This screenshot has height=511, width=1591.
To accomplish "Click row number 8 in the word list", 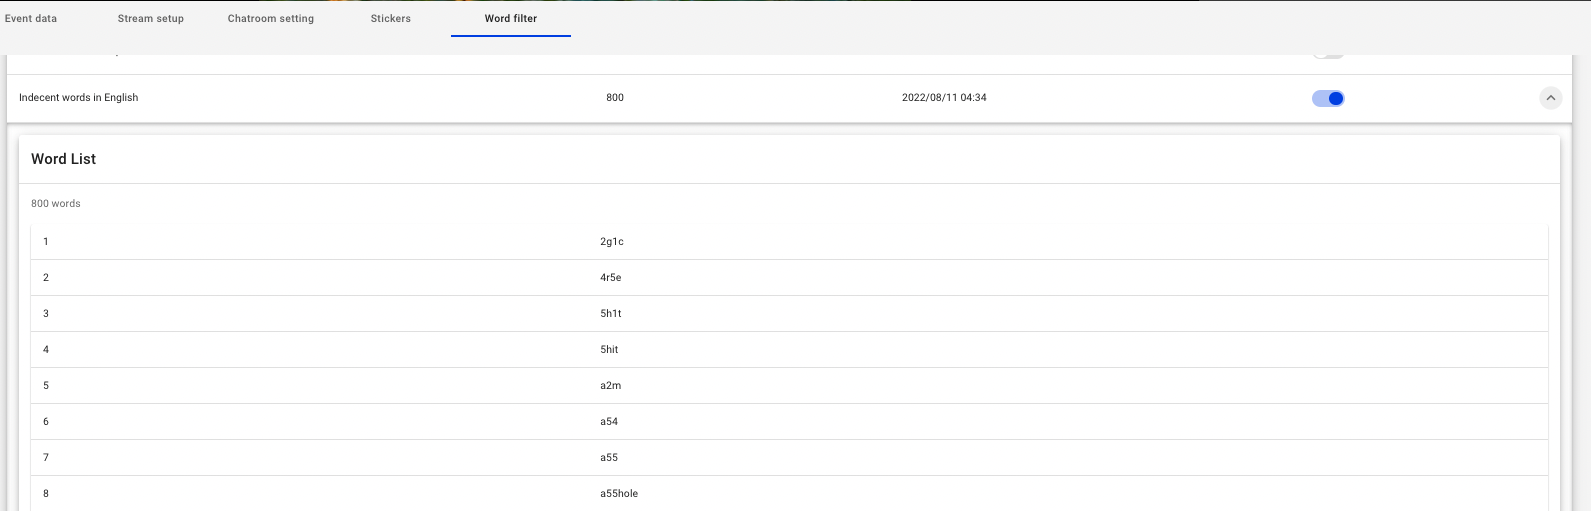I will pyautogui.click(x=46, y=494).
